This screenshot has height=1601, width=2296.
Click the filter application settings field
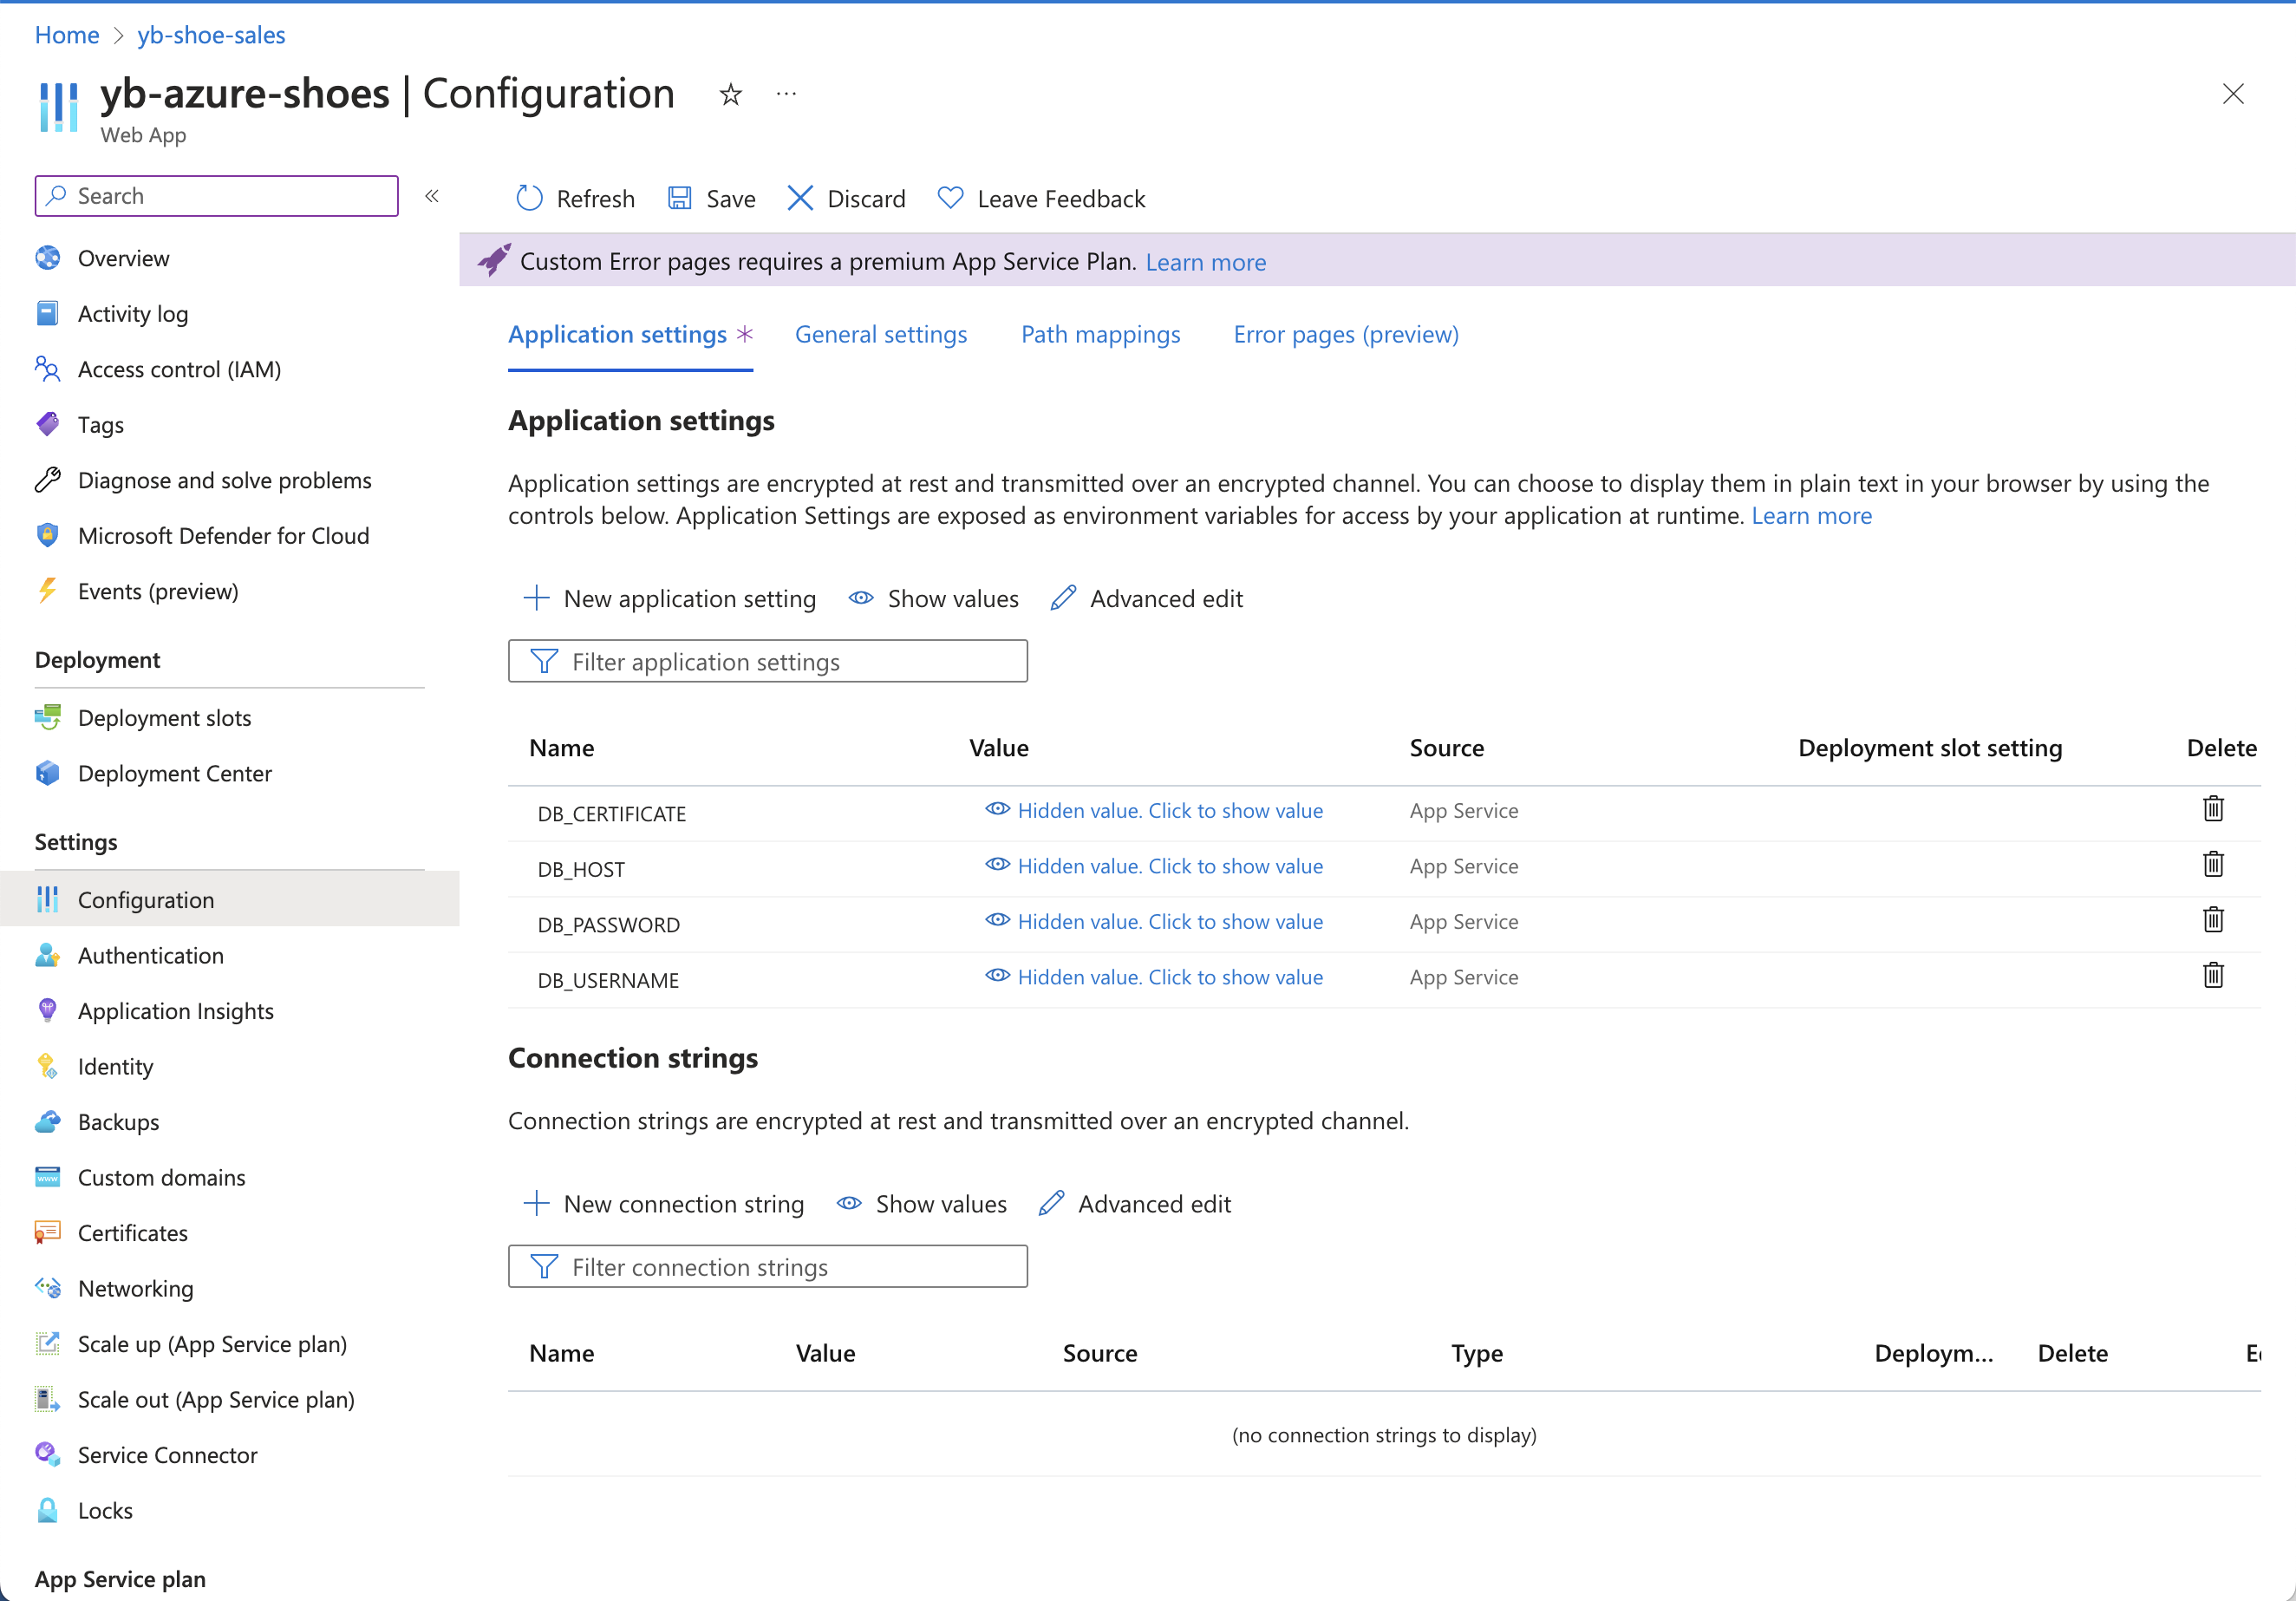[767, 660]
